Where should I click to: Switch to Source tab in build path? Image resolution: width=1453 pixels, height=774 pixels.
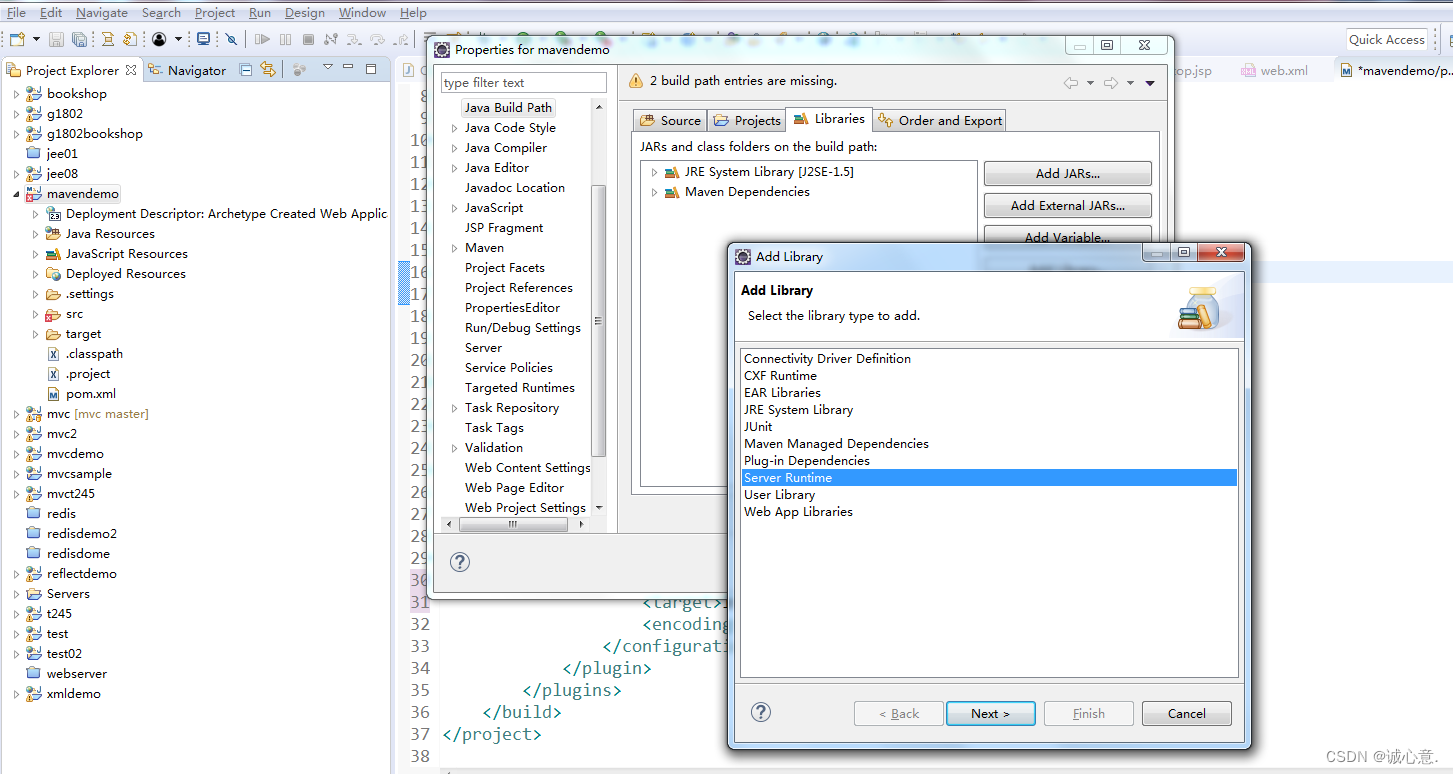tap(670, 120)
